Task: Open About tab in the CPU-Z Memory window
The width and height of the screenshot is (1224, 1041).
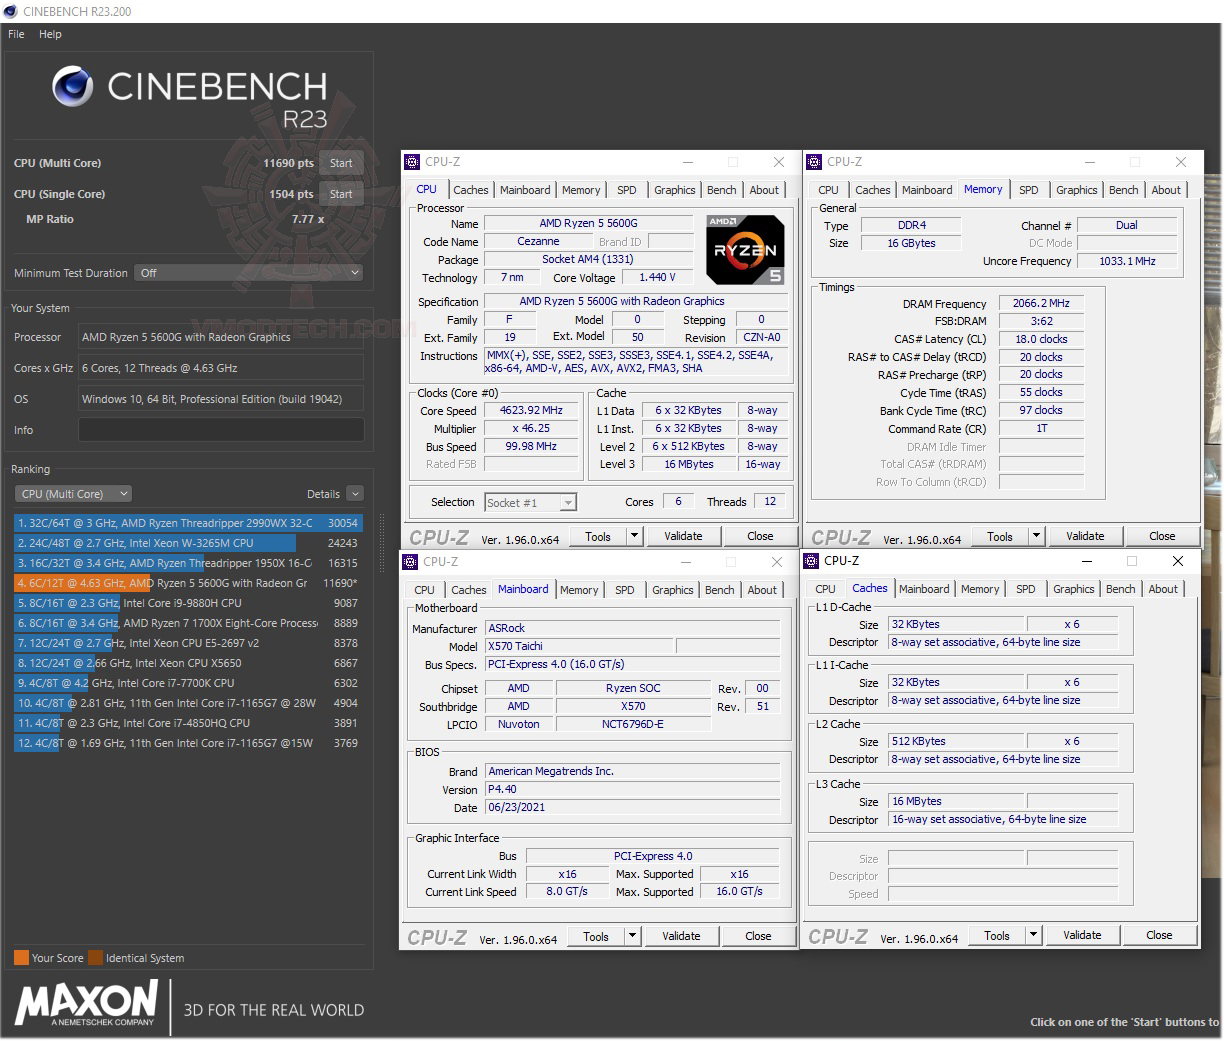Action: pyautogui.click(x=1166, y=190)
